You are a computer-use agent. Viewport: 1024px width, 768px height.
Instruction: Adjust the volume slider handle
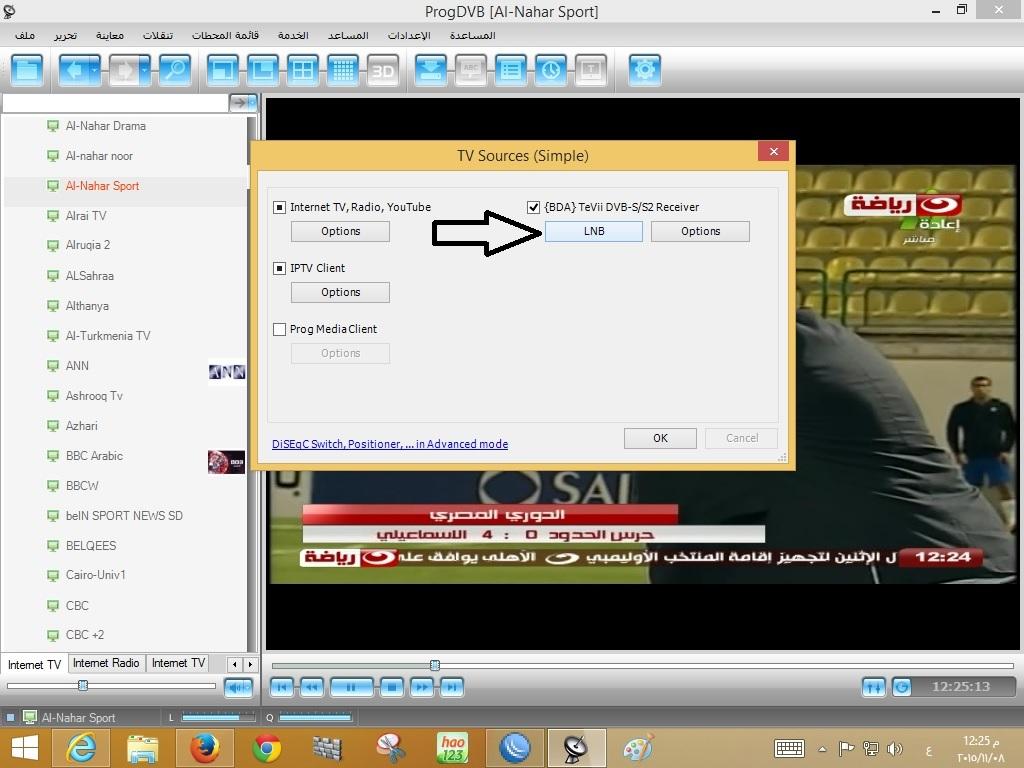(x=83, y=685)
